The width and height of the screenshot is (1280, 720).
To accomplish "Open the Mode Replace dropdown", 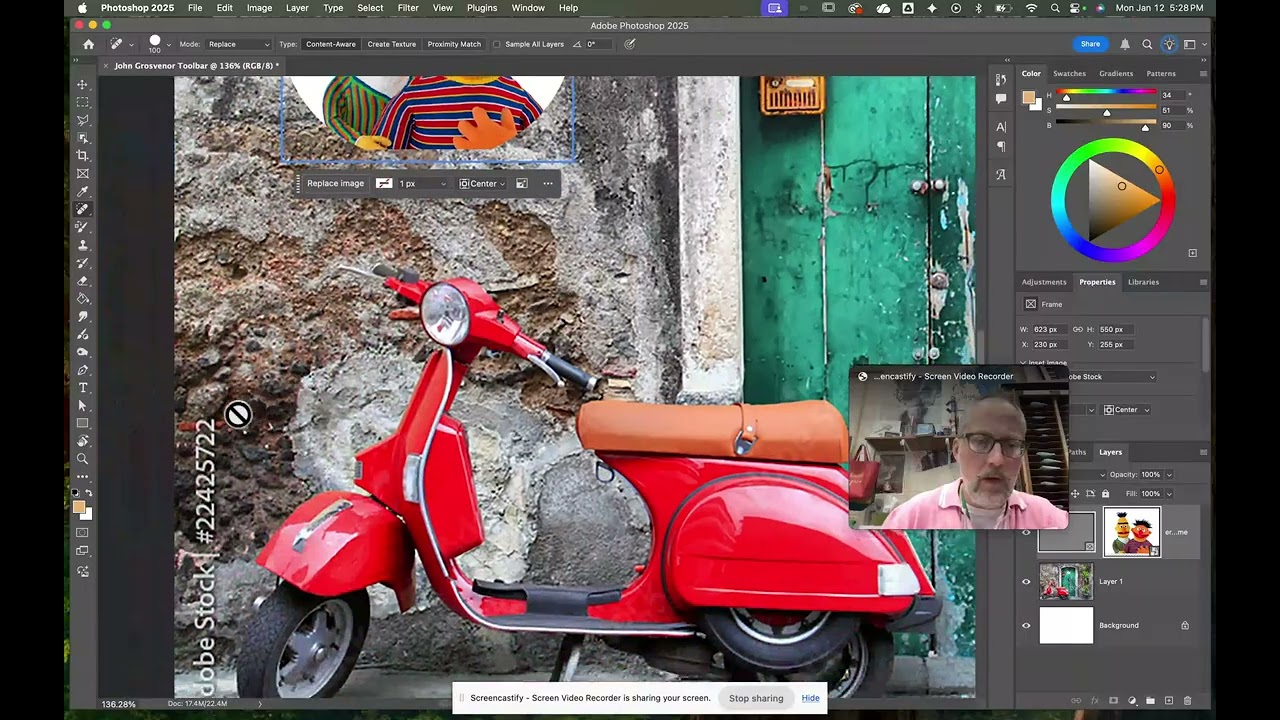I will (x=238, y=44).
